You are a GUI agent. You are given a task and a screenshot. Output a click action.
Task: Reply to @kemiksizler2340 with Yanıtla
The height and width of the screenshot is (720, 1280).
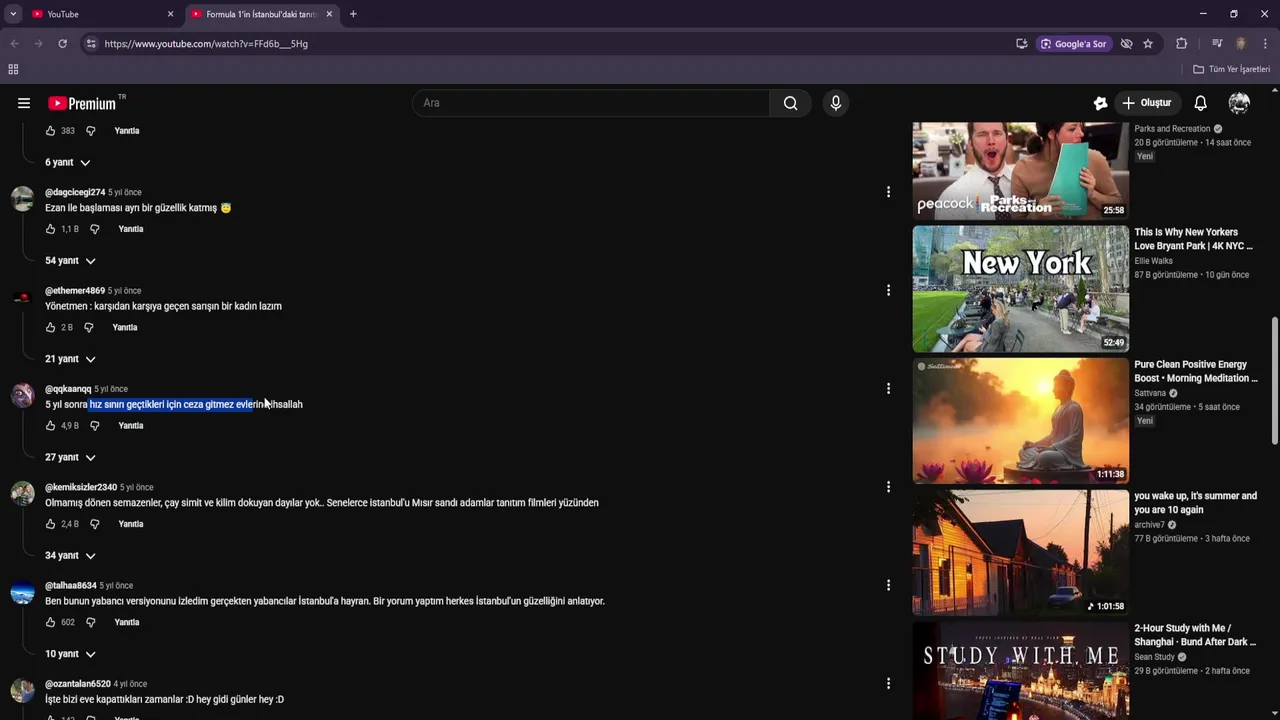[131, 524]
